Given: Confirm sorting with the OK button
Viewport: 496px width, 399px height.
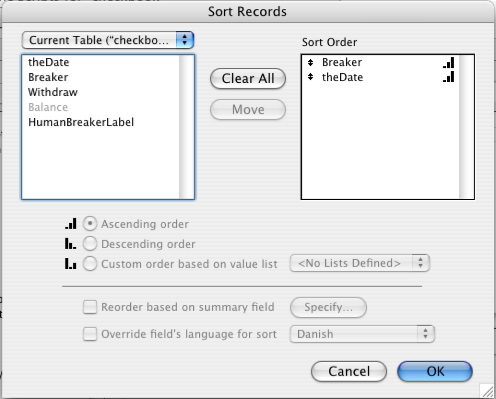Looking at the screenshot, I should coord(435,371).
